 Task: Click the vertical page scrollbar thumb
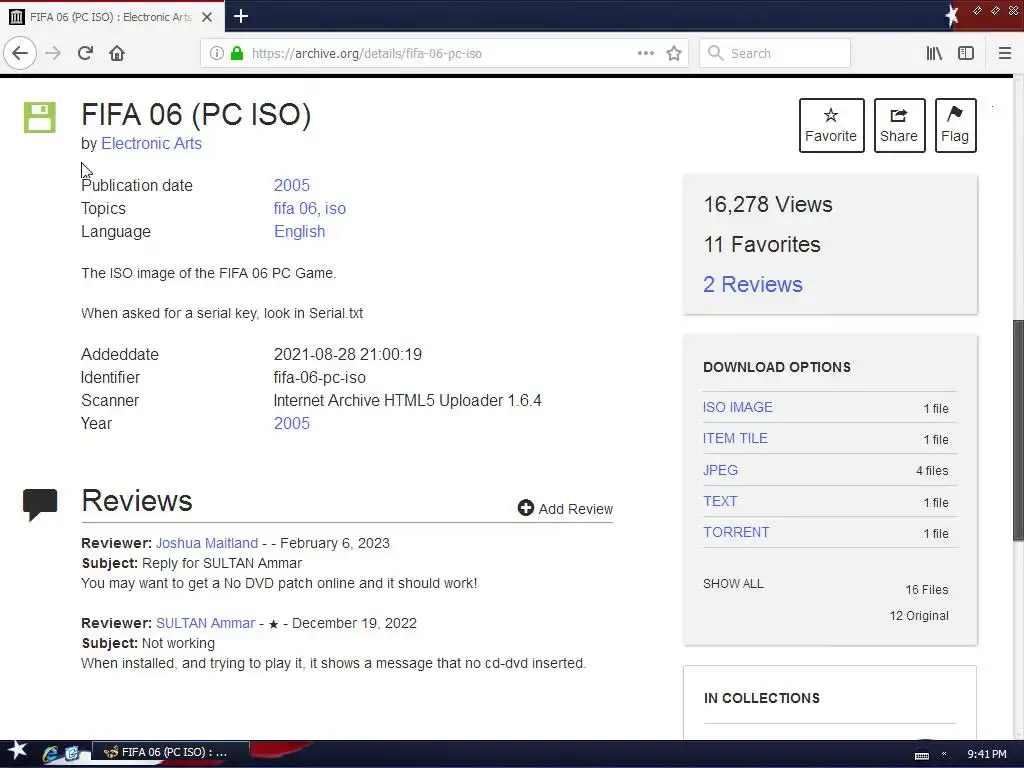pos(1018,430)
